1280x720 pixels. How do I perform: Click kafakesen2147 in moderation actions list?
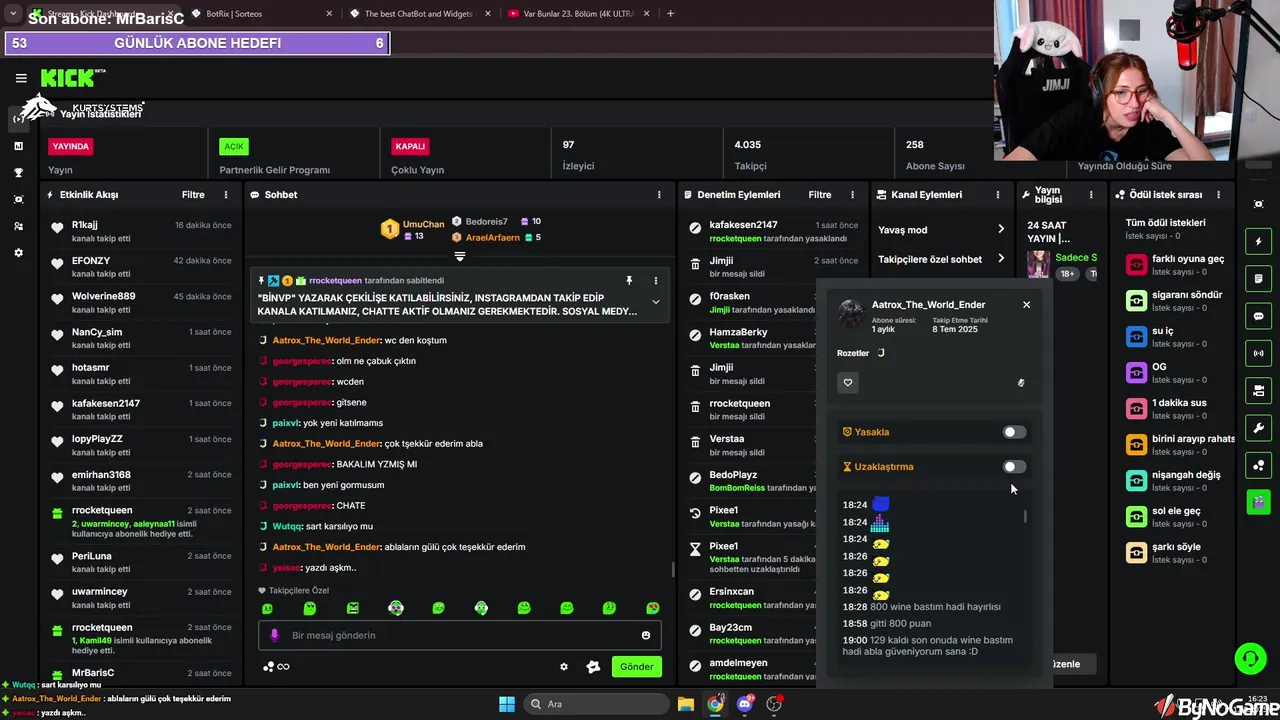743,225
